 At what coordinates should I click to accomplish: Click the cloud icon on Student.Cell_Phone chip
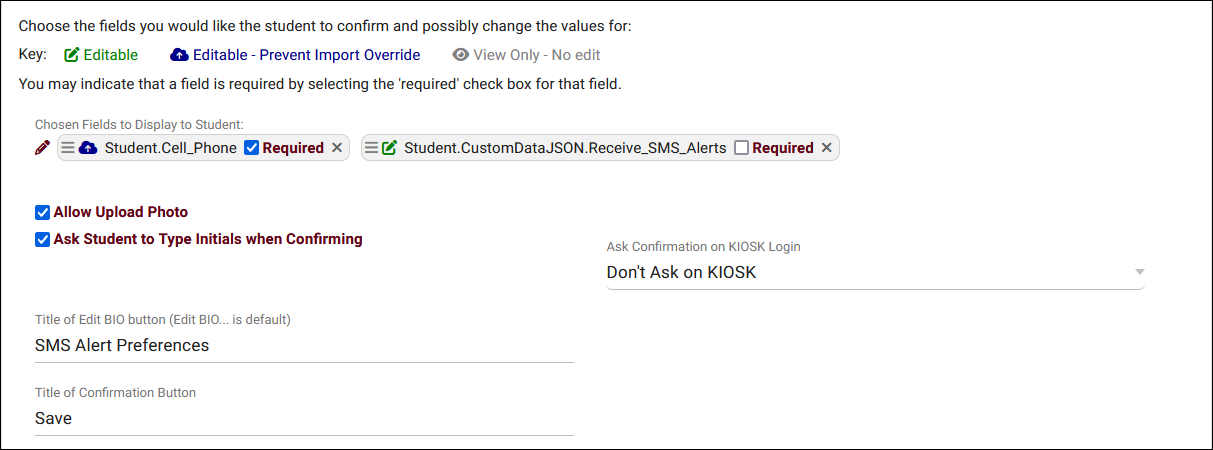tap(88, 148)
